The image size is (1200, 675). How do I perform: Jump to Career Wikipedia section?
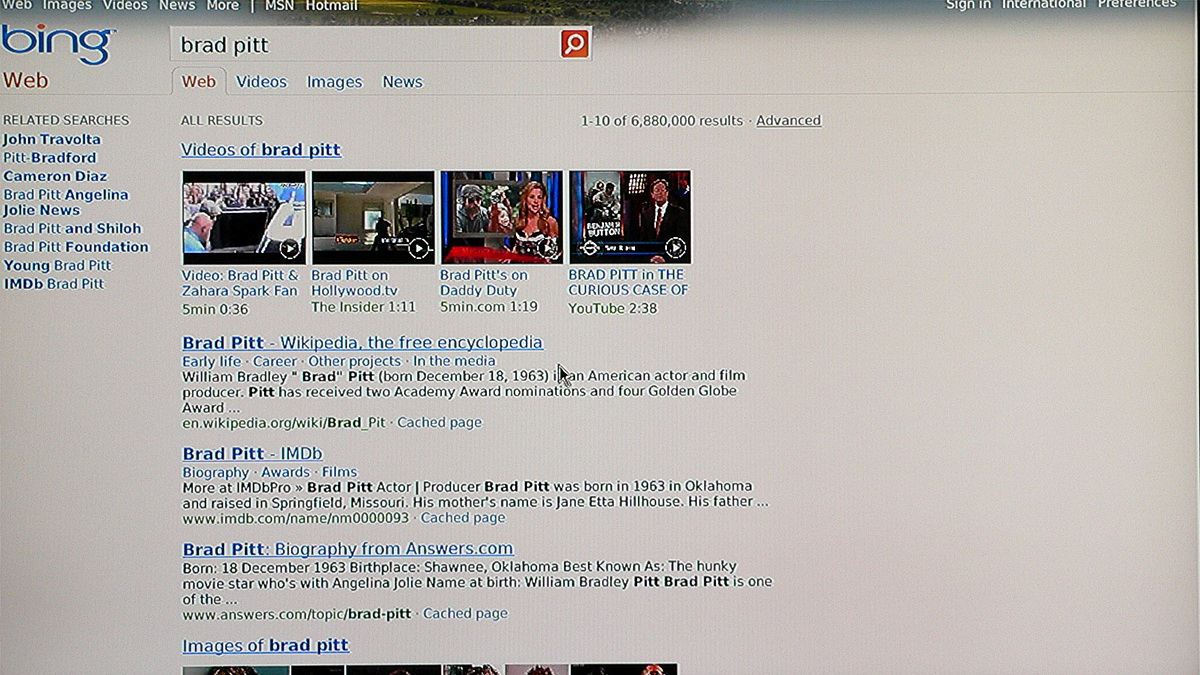[275, 361]
